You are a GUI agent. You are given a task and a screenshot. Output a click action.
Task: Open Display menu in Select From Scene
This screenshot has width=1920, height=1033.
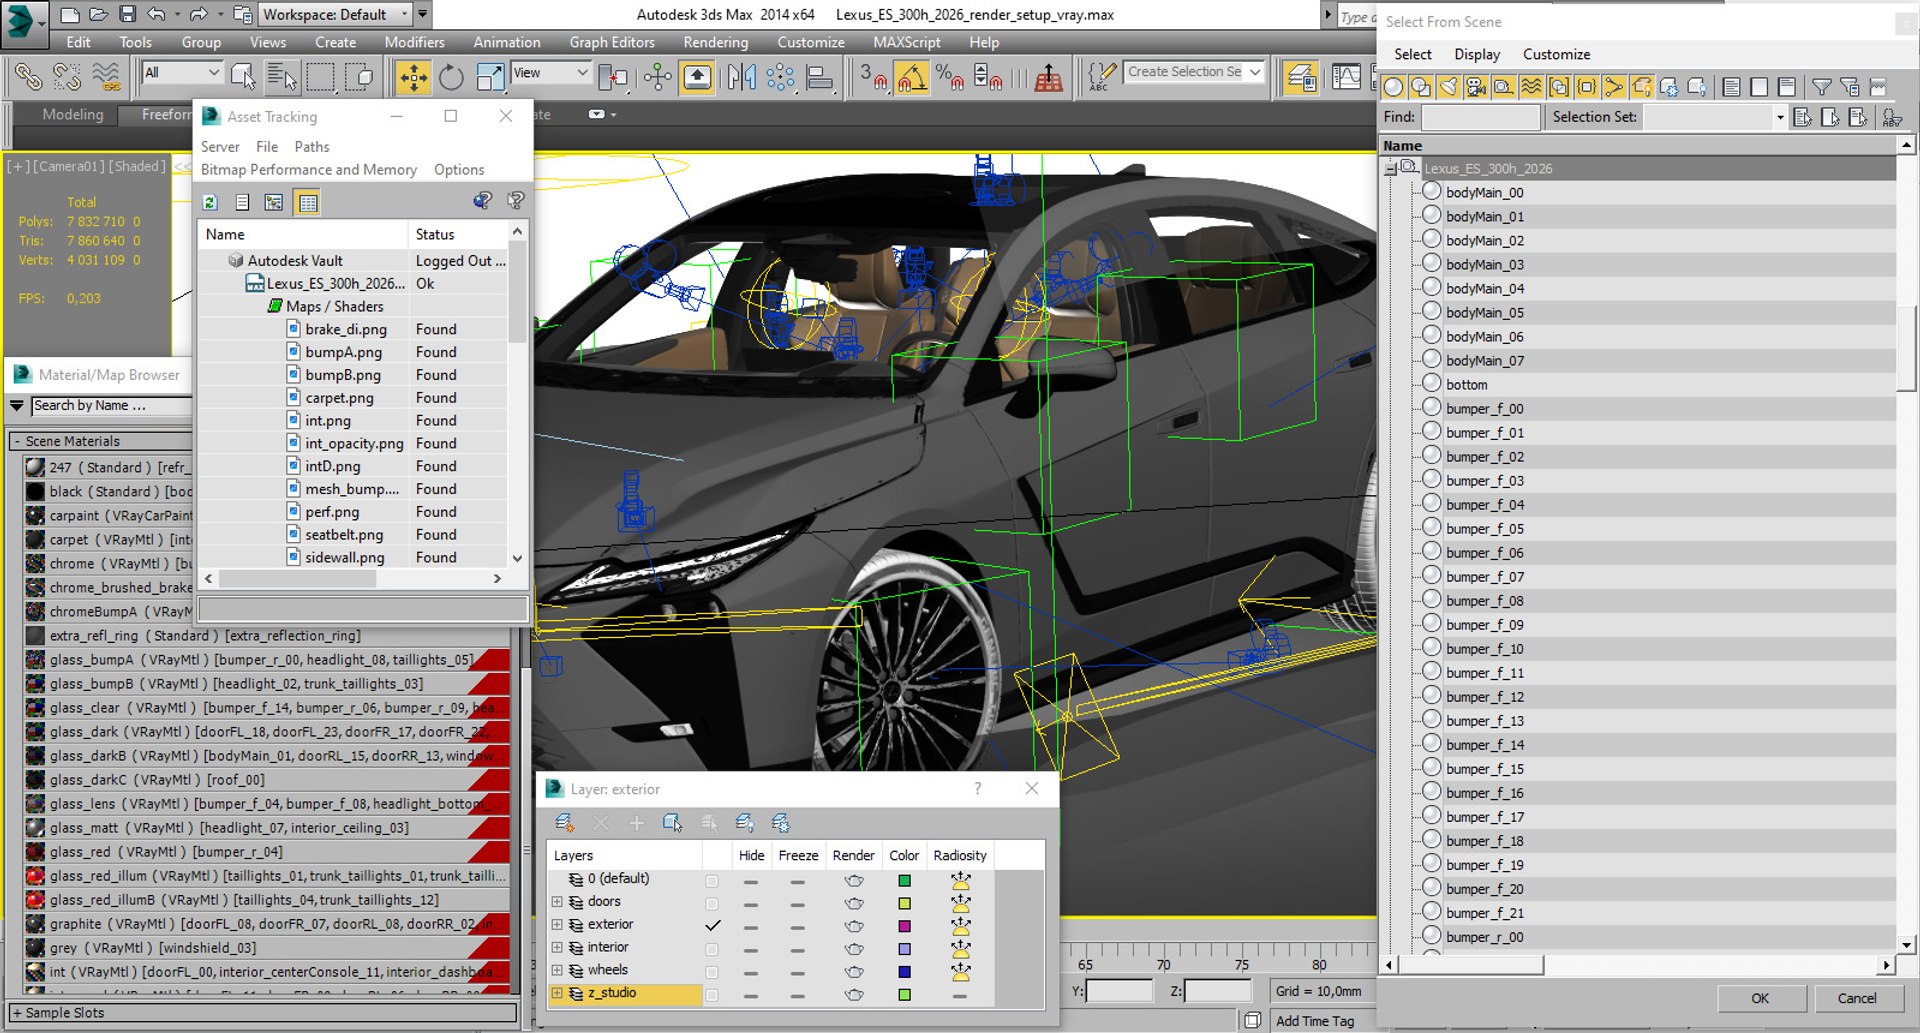1477,54
